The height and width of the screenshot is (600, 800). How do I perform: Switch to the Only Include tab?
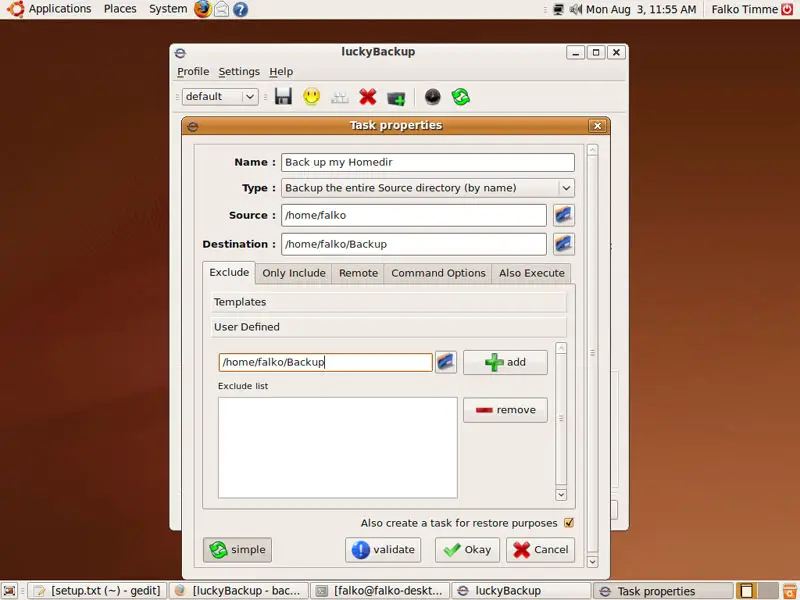(294, 273)
